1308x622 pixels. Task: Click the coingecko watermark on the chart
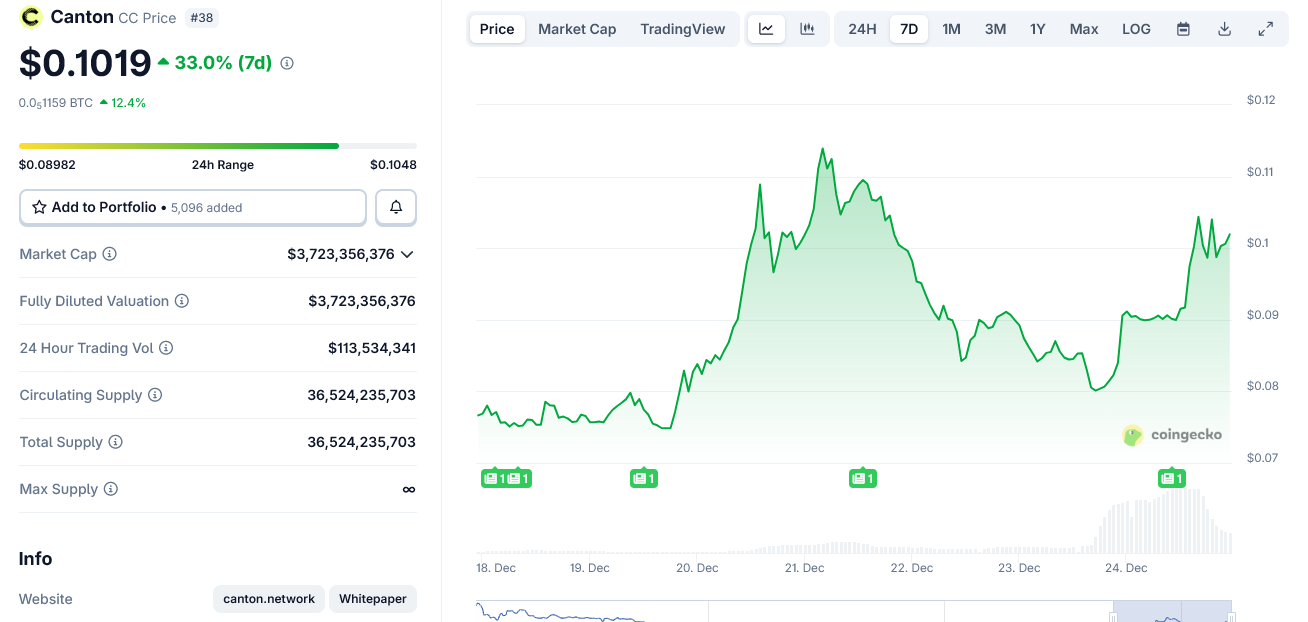click(1172, 434)
